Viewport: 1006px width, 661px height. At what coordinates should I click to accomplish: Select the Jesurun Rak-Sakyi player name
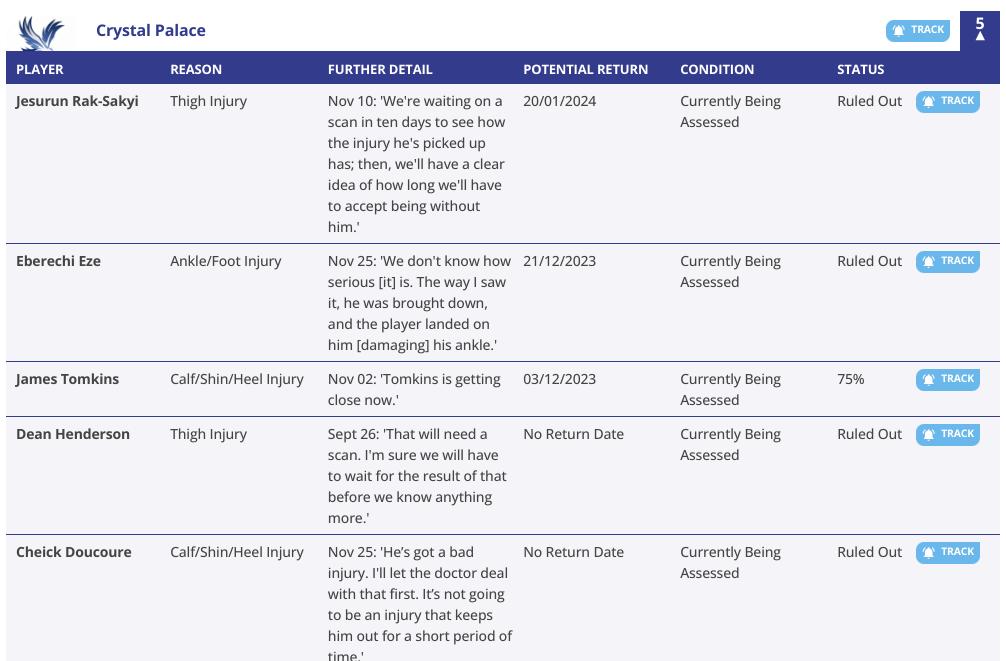pos(77,101)
